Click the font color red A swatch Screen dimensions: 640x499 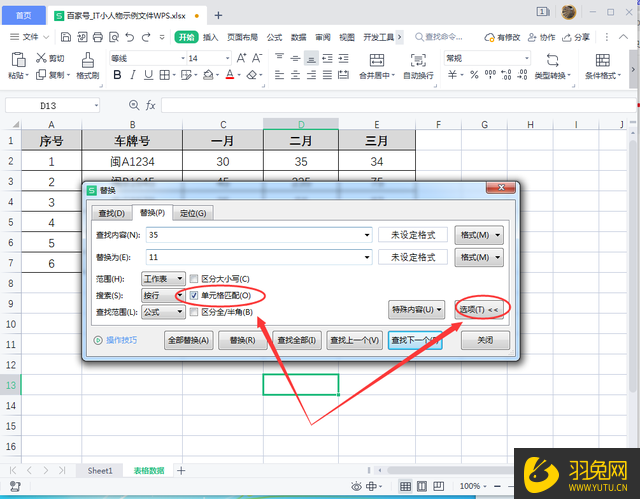tap(230, 75)
